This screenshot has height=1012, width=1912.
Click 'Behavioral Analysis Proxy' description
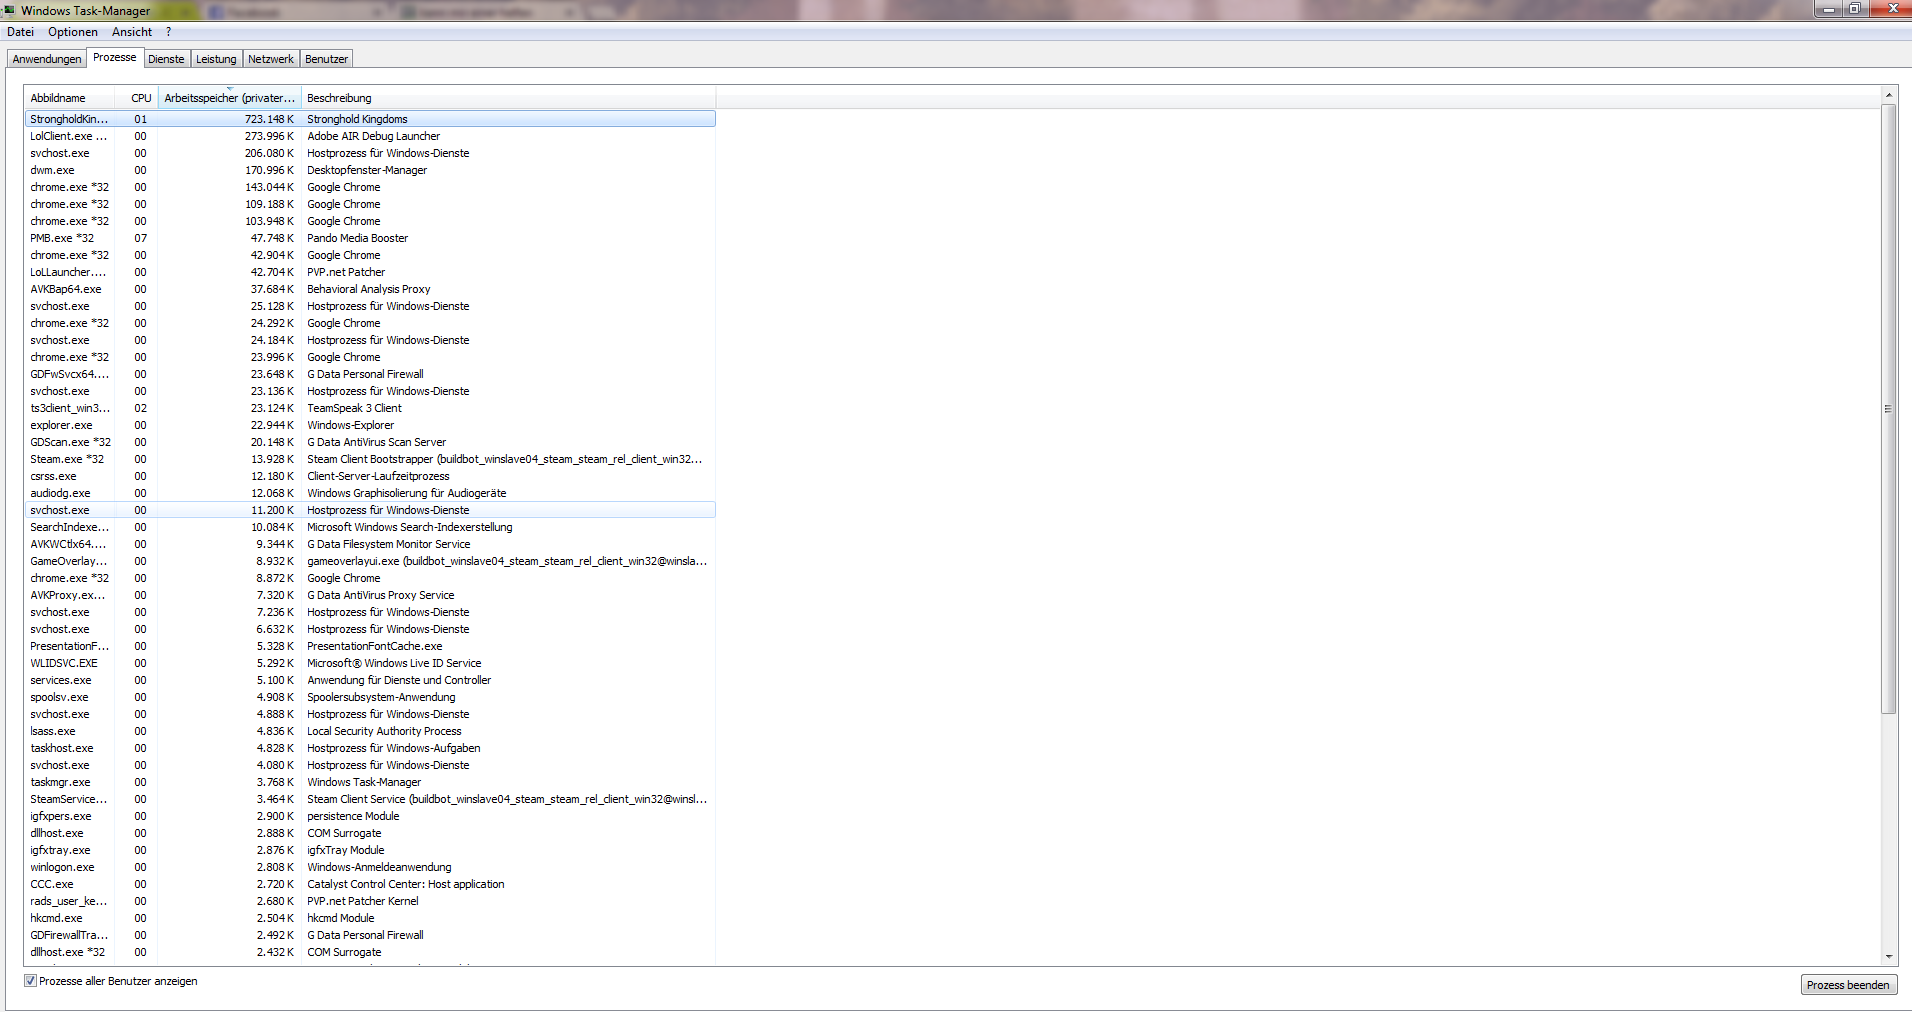(368, 289)
